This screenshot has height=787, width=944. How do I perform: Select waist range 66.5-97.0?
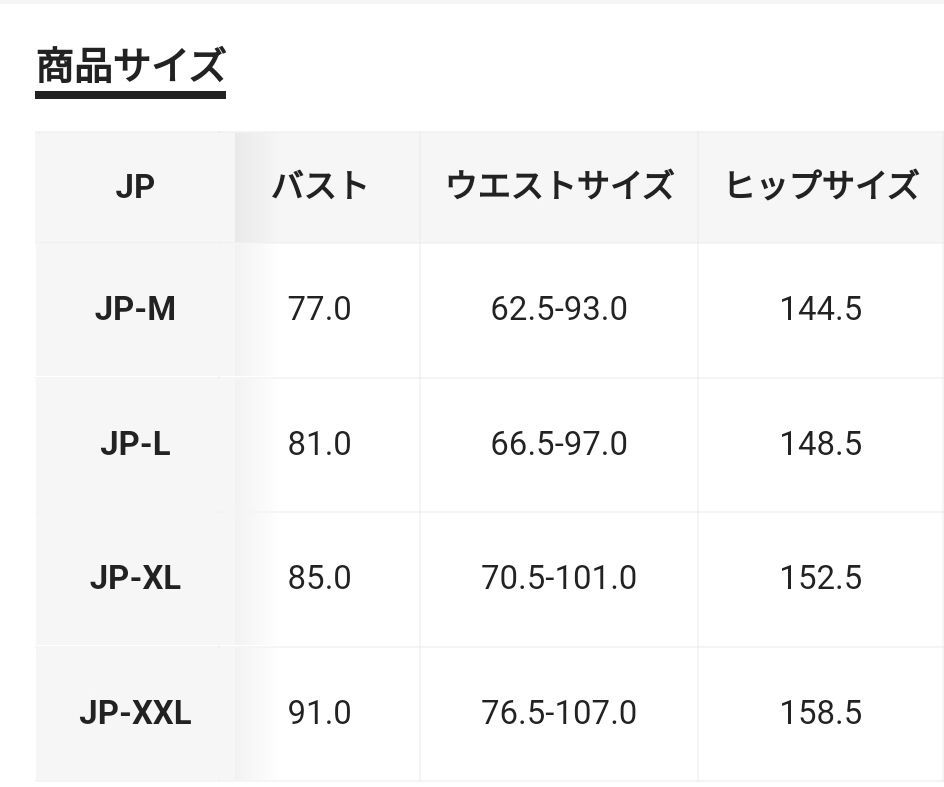[559, 444]
